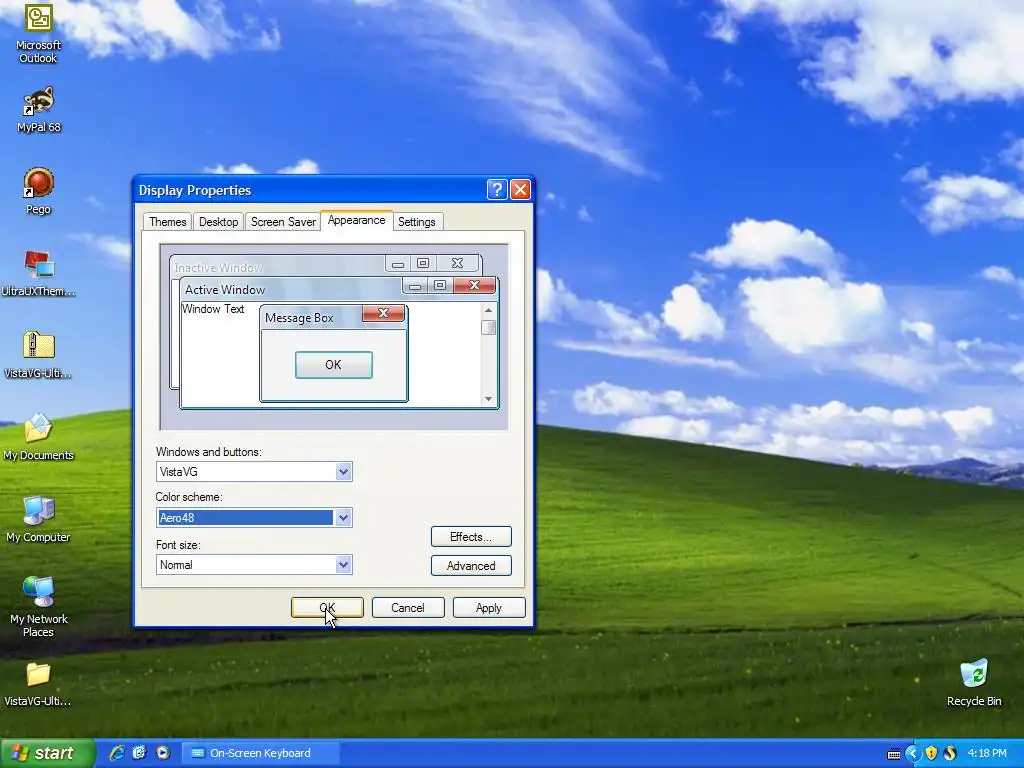Click the Advanced button
The width and height of the screenshot is (1024, 768).
pos(471,566)
